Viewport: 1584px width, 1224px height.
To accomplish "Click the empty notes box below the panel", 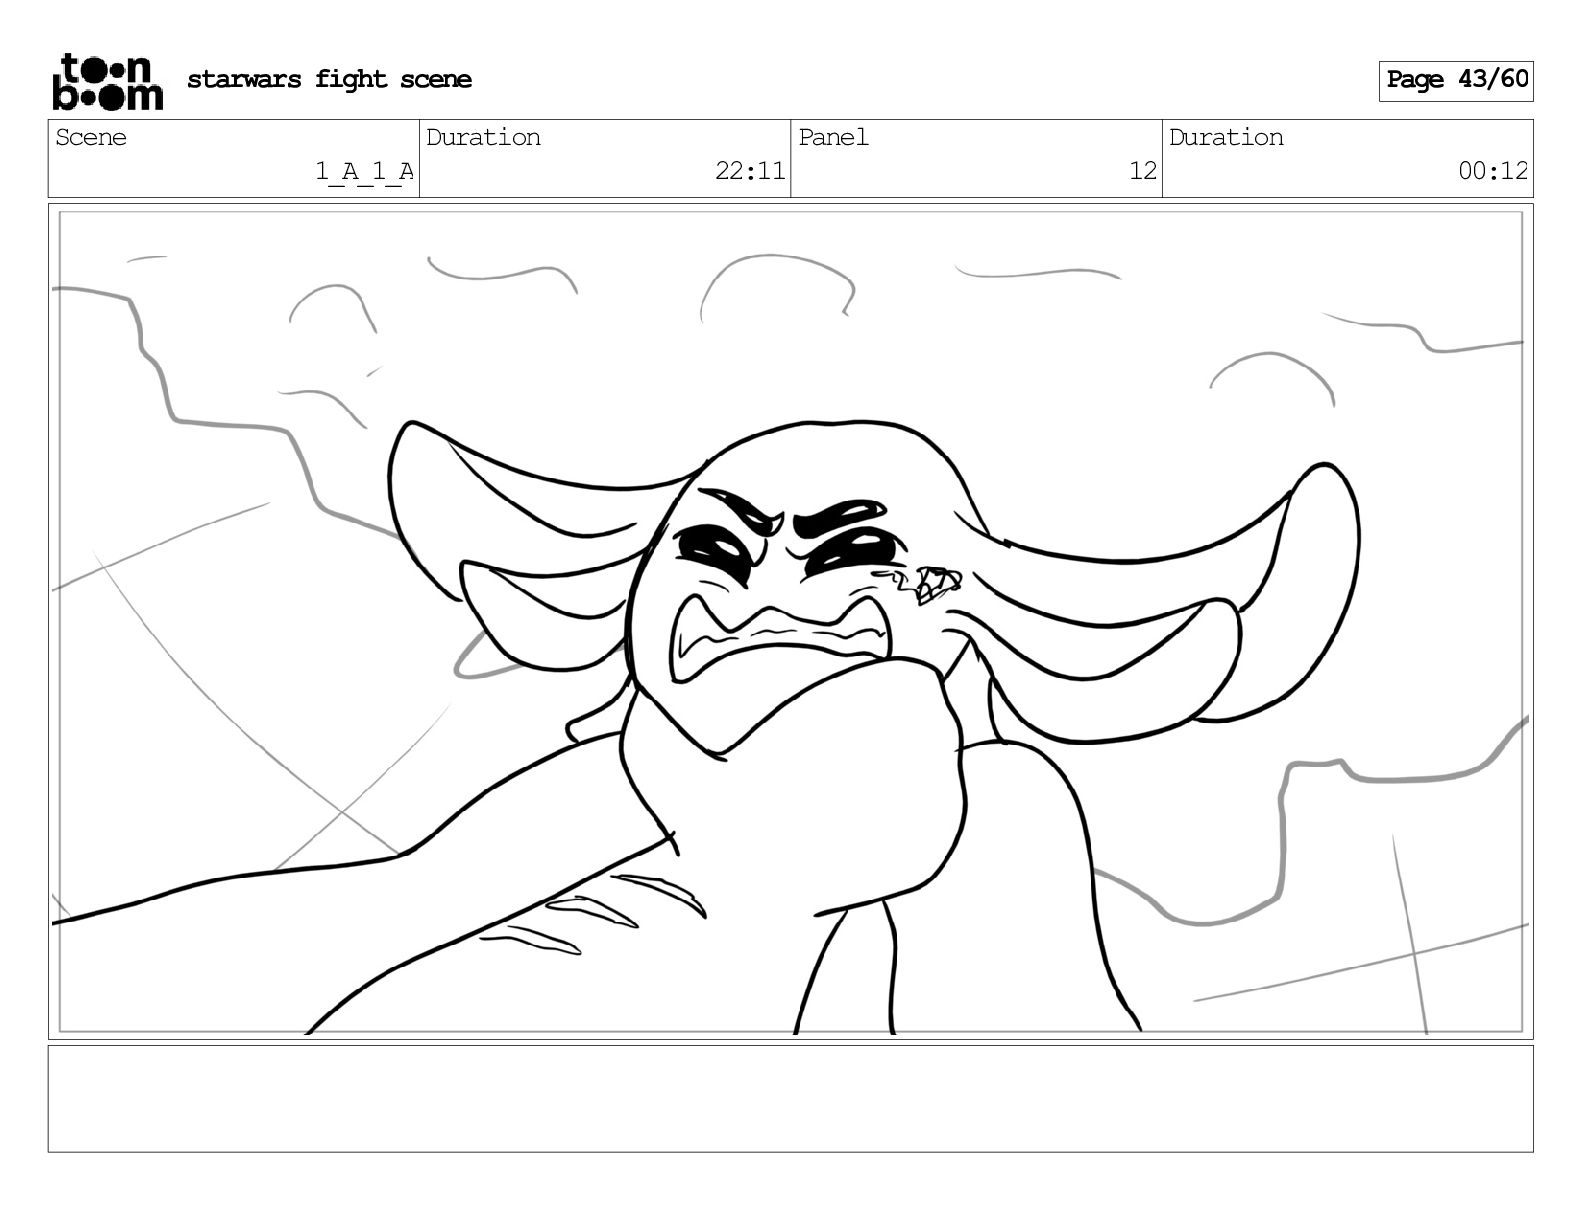I will point(790,1098).
